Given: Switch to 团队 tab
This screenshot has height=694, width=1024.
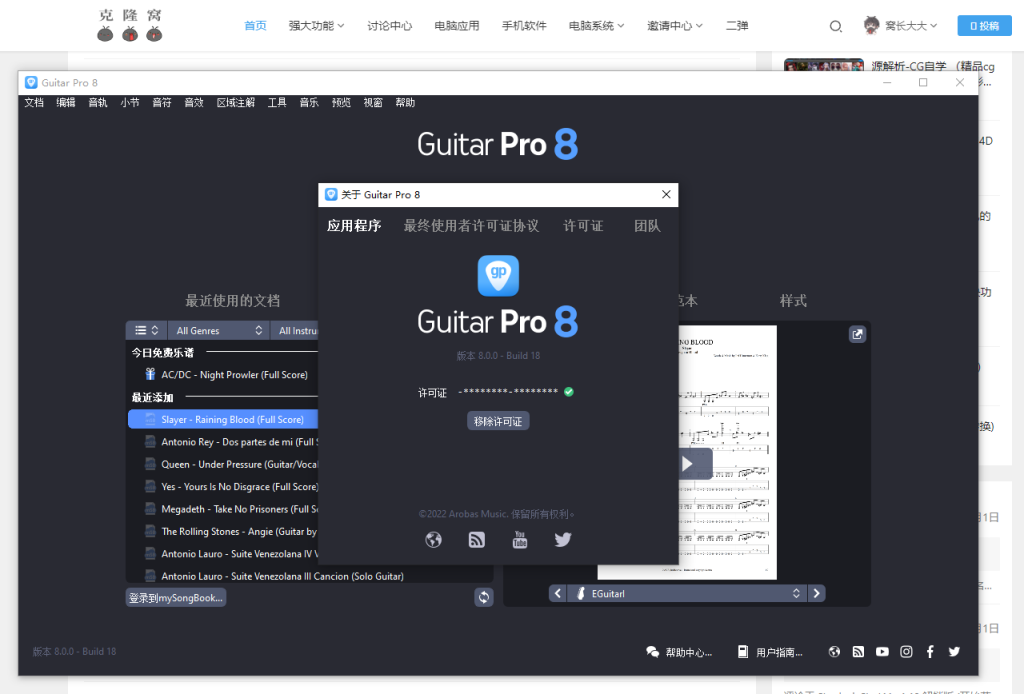Looking at the screenshot, I should coord(647,226).
